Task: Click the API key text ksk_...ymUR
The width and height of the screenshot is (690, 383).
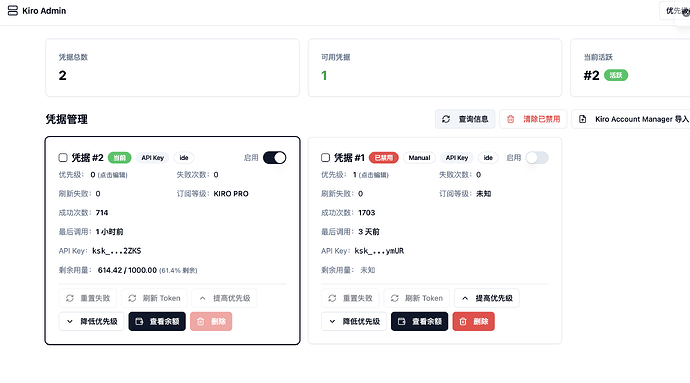Action: pyautogui.click(x=379, y=251)
